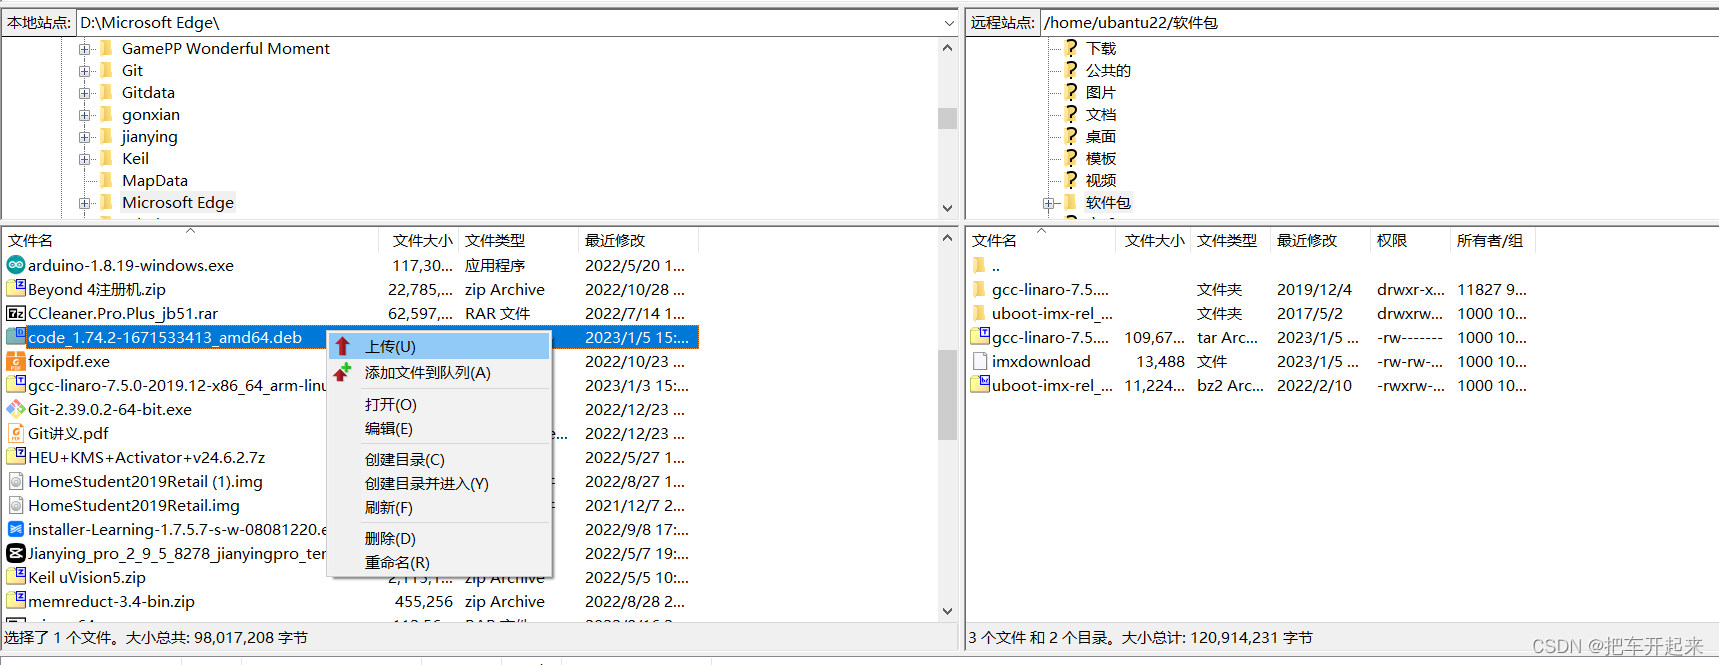Sort local files by 文件类型 header
1719x665 pixels.
point(518,240)
